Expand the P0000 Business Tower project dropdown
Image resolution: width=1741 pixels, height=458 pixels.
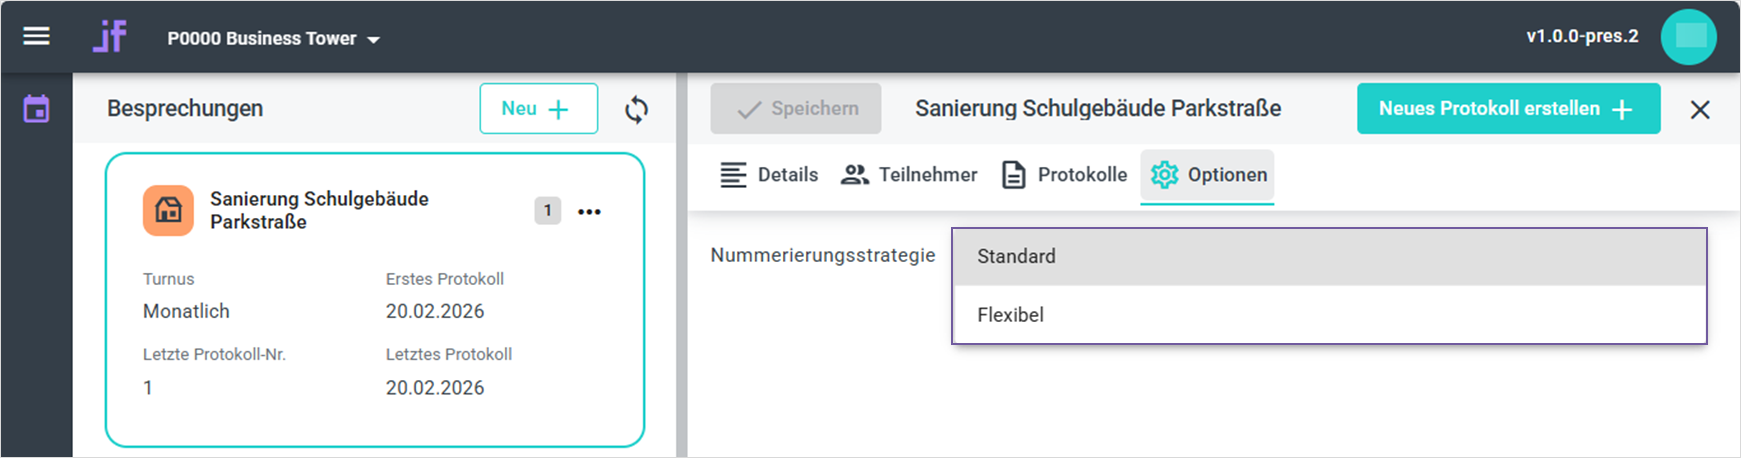(x=273, y=39)
